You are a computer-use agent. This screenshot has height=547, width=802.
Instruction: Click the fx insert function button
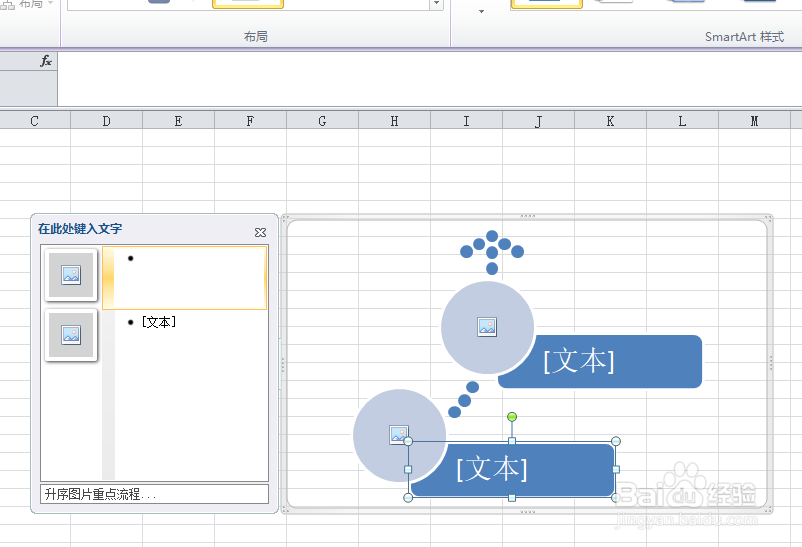(x=46, y=61)
